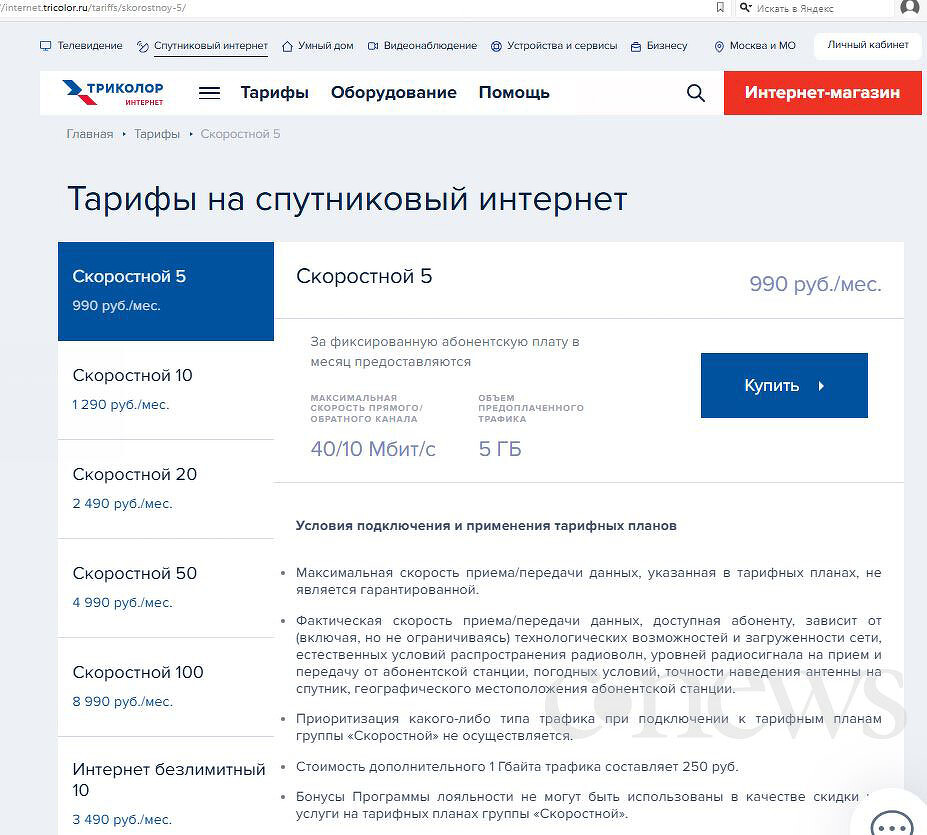The width and height of the screenshot is (927, 835).
Task: Open the Помощь menu item
Action: tap(514, 93)
